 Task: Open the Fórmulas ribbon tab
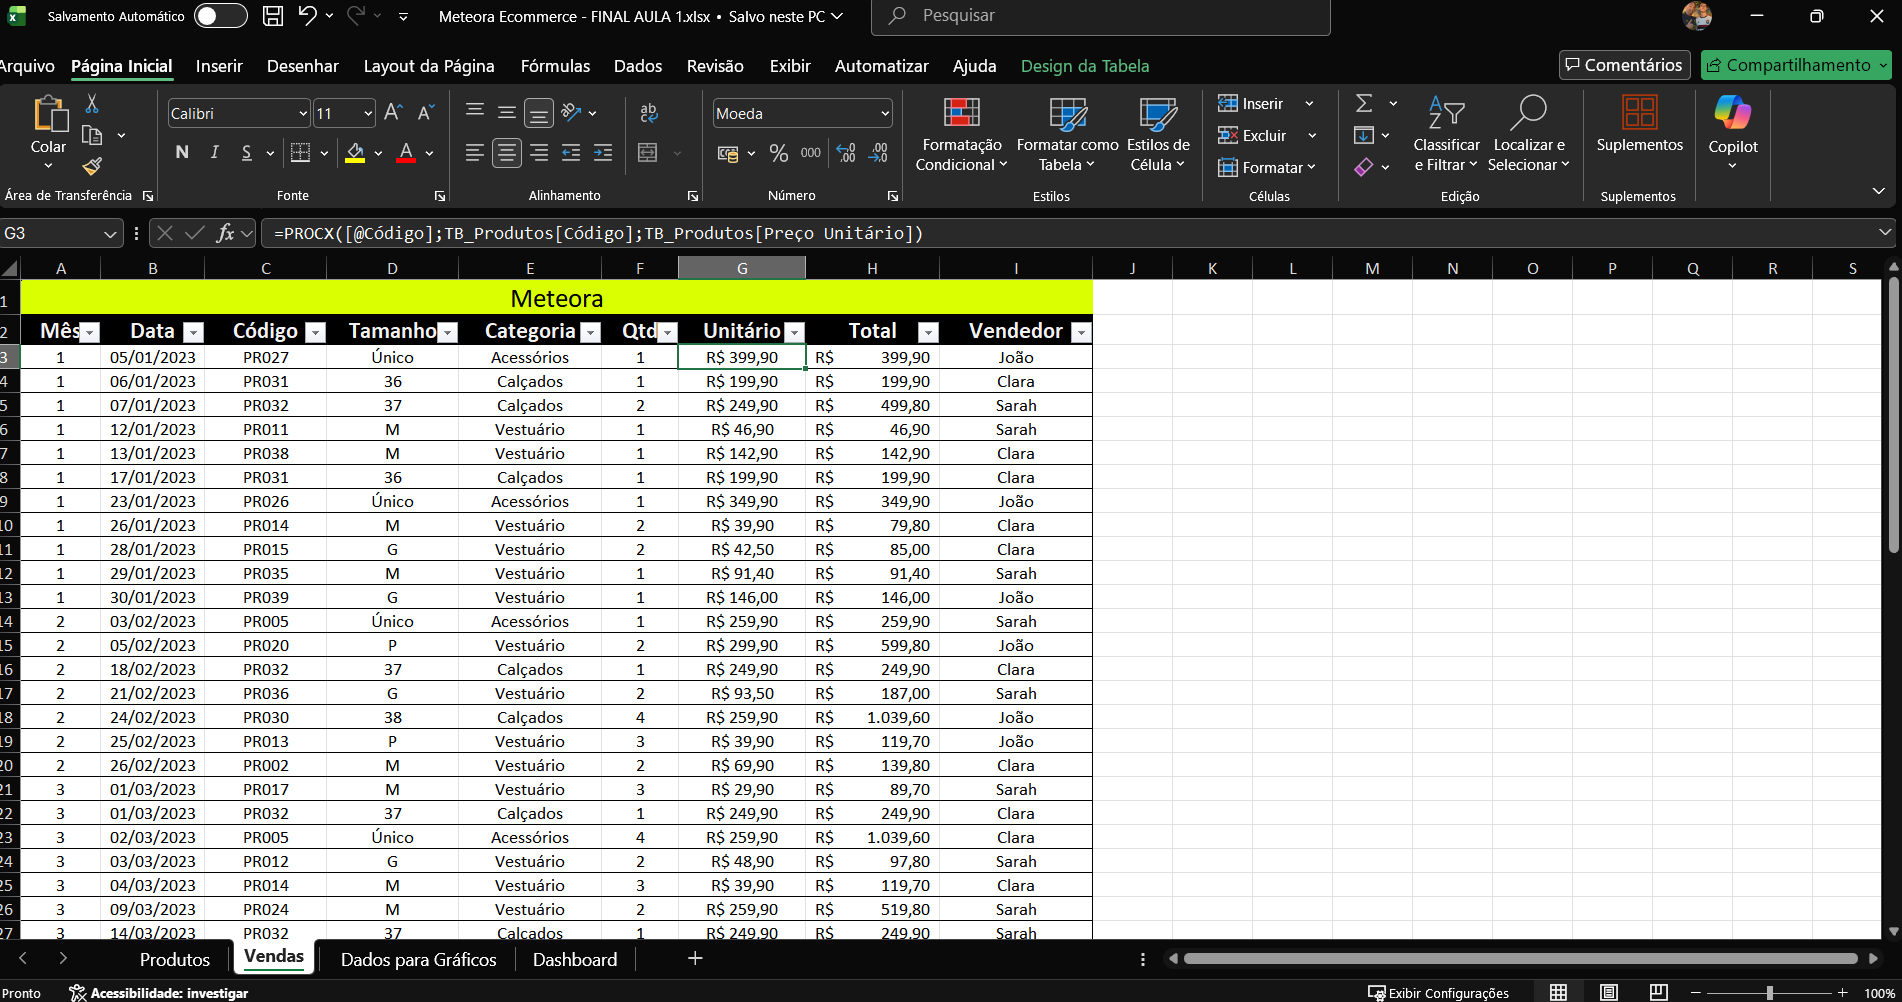click(x=555, y=66)
